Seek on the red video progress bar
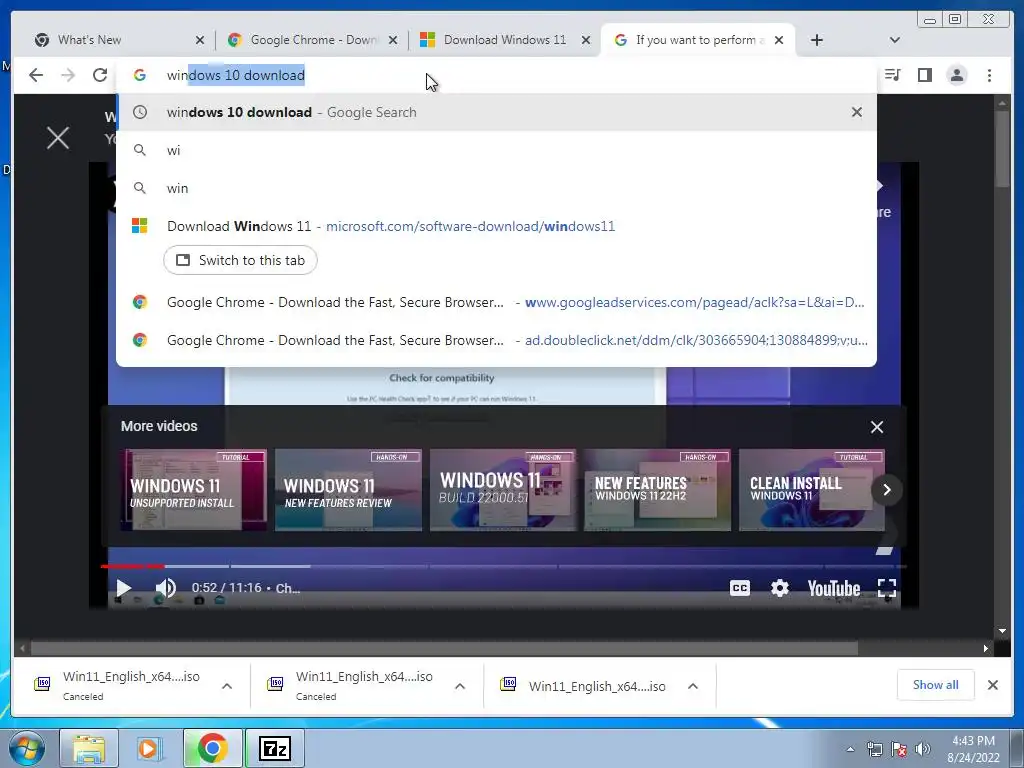The width and height of the screenshot is (1024, 768). pos(133,566)
